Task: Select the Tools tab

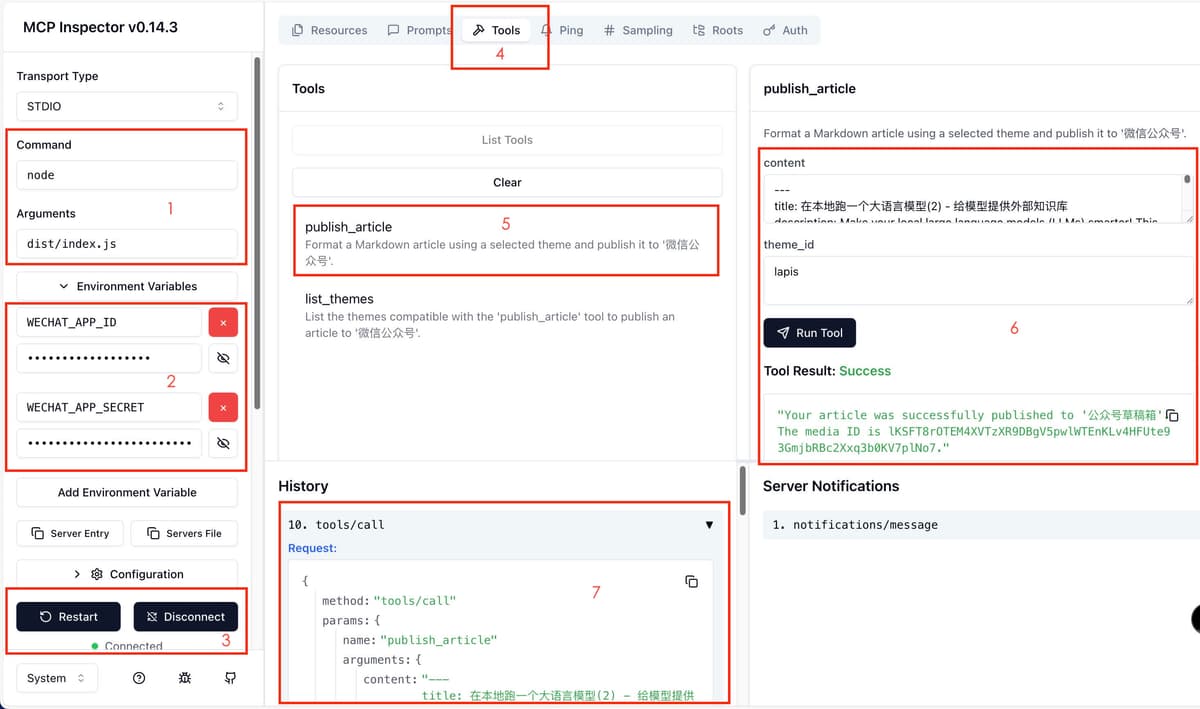Action: tap(496, 30)
